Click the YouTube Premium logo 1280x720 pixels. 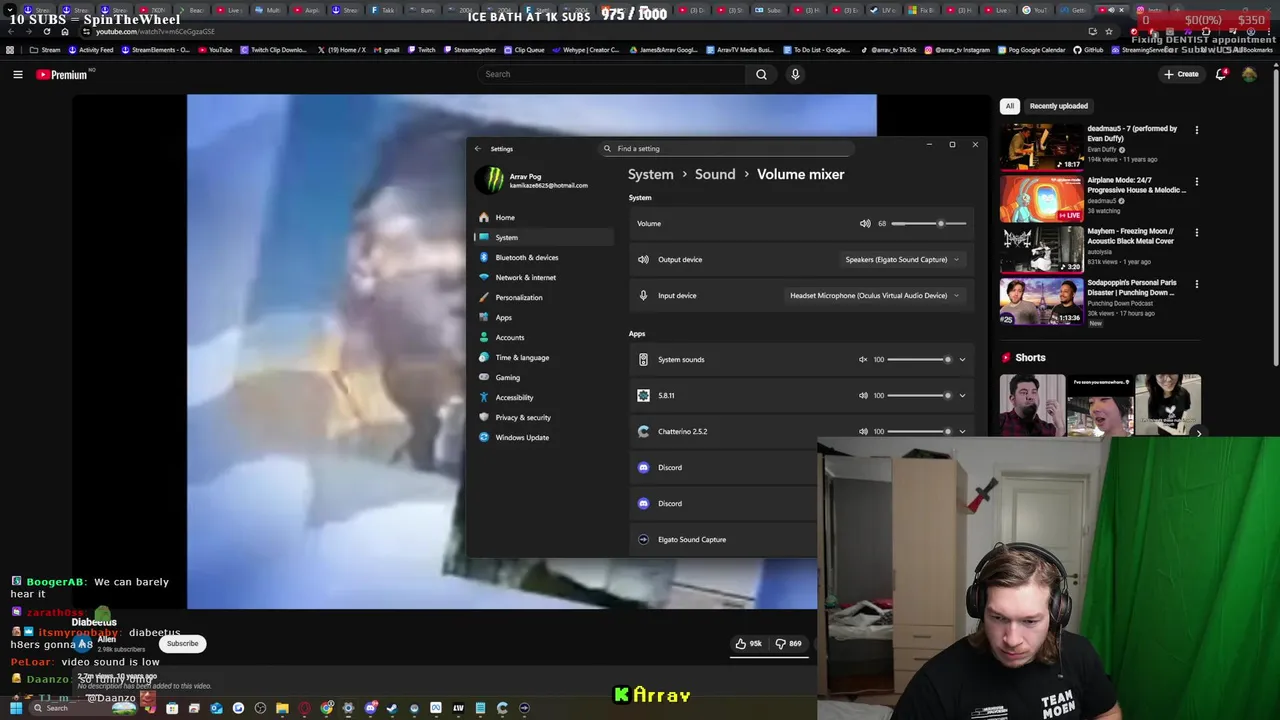pos(62,74)
